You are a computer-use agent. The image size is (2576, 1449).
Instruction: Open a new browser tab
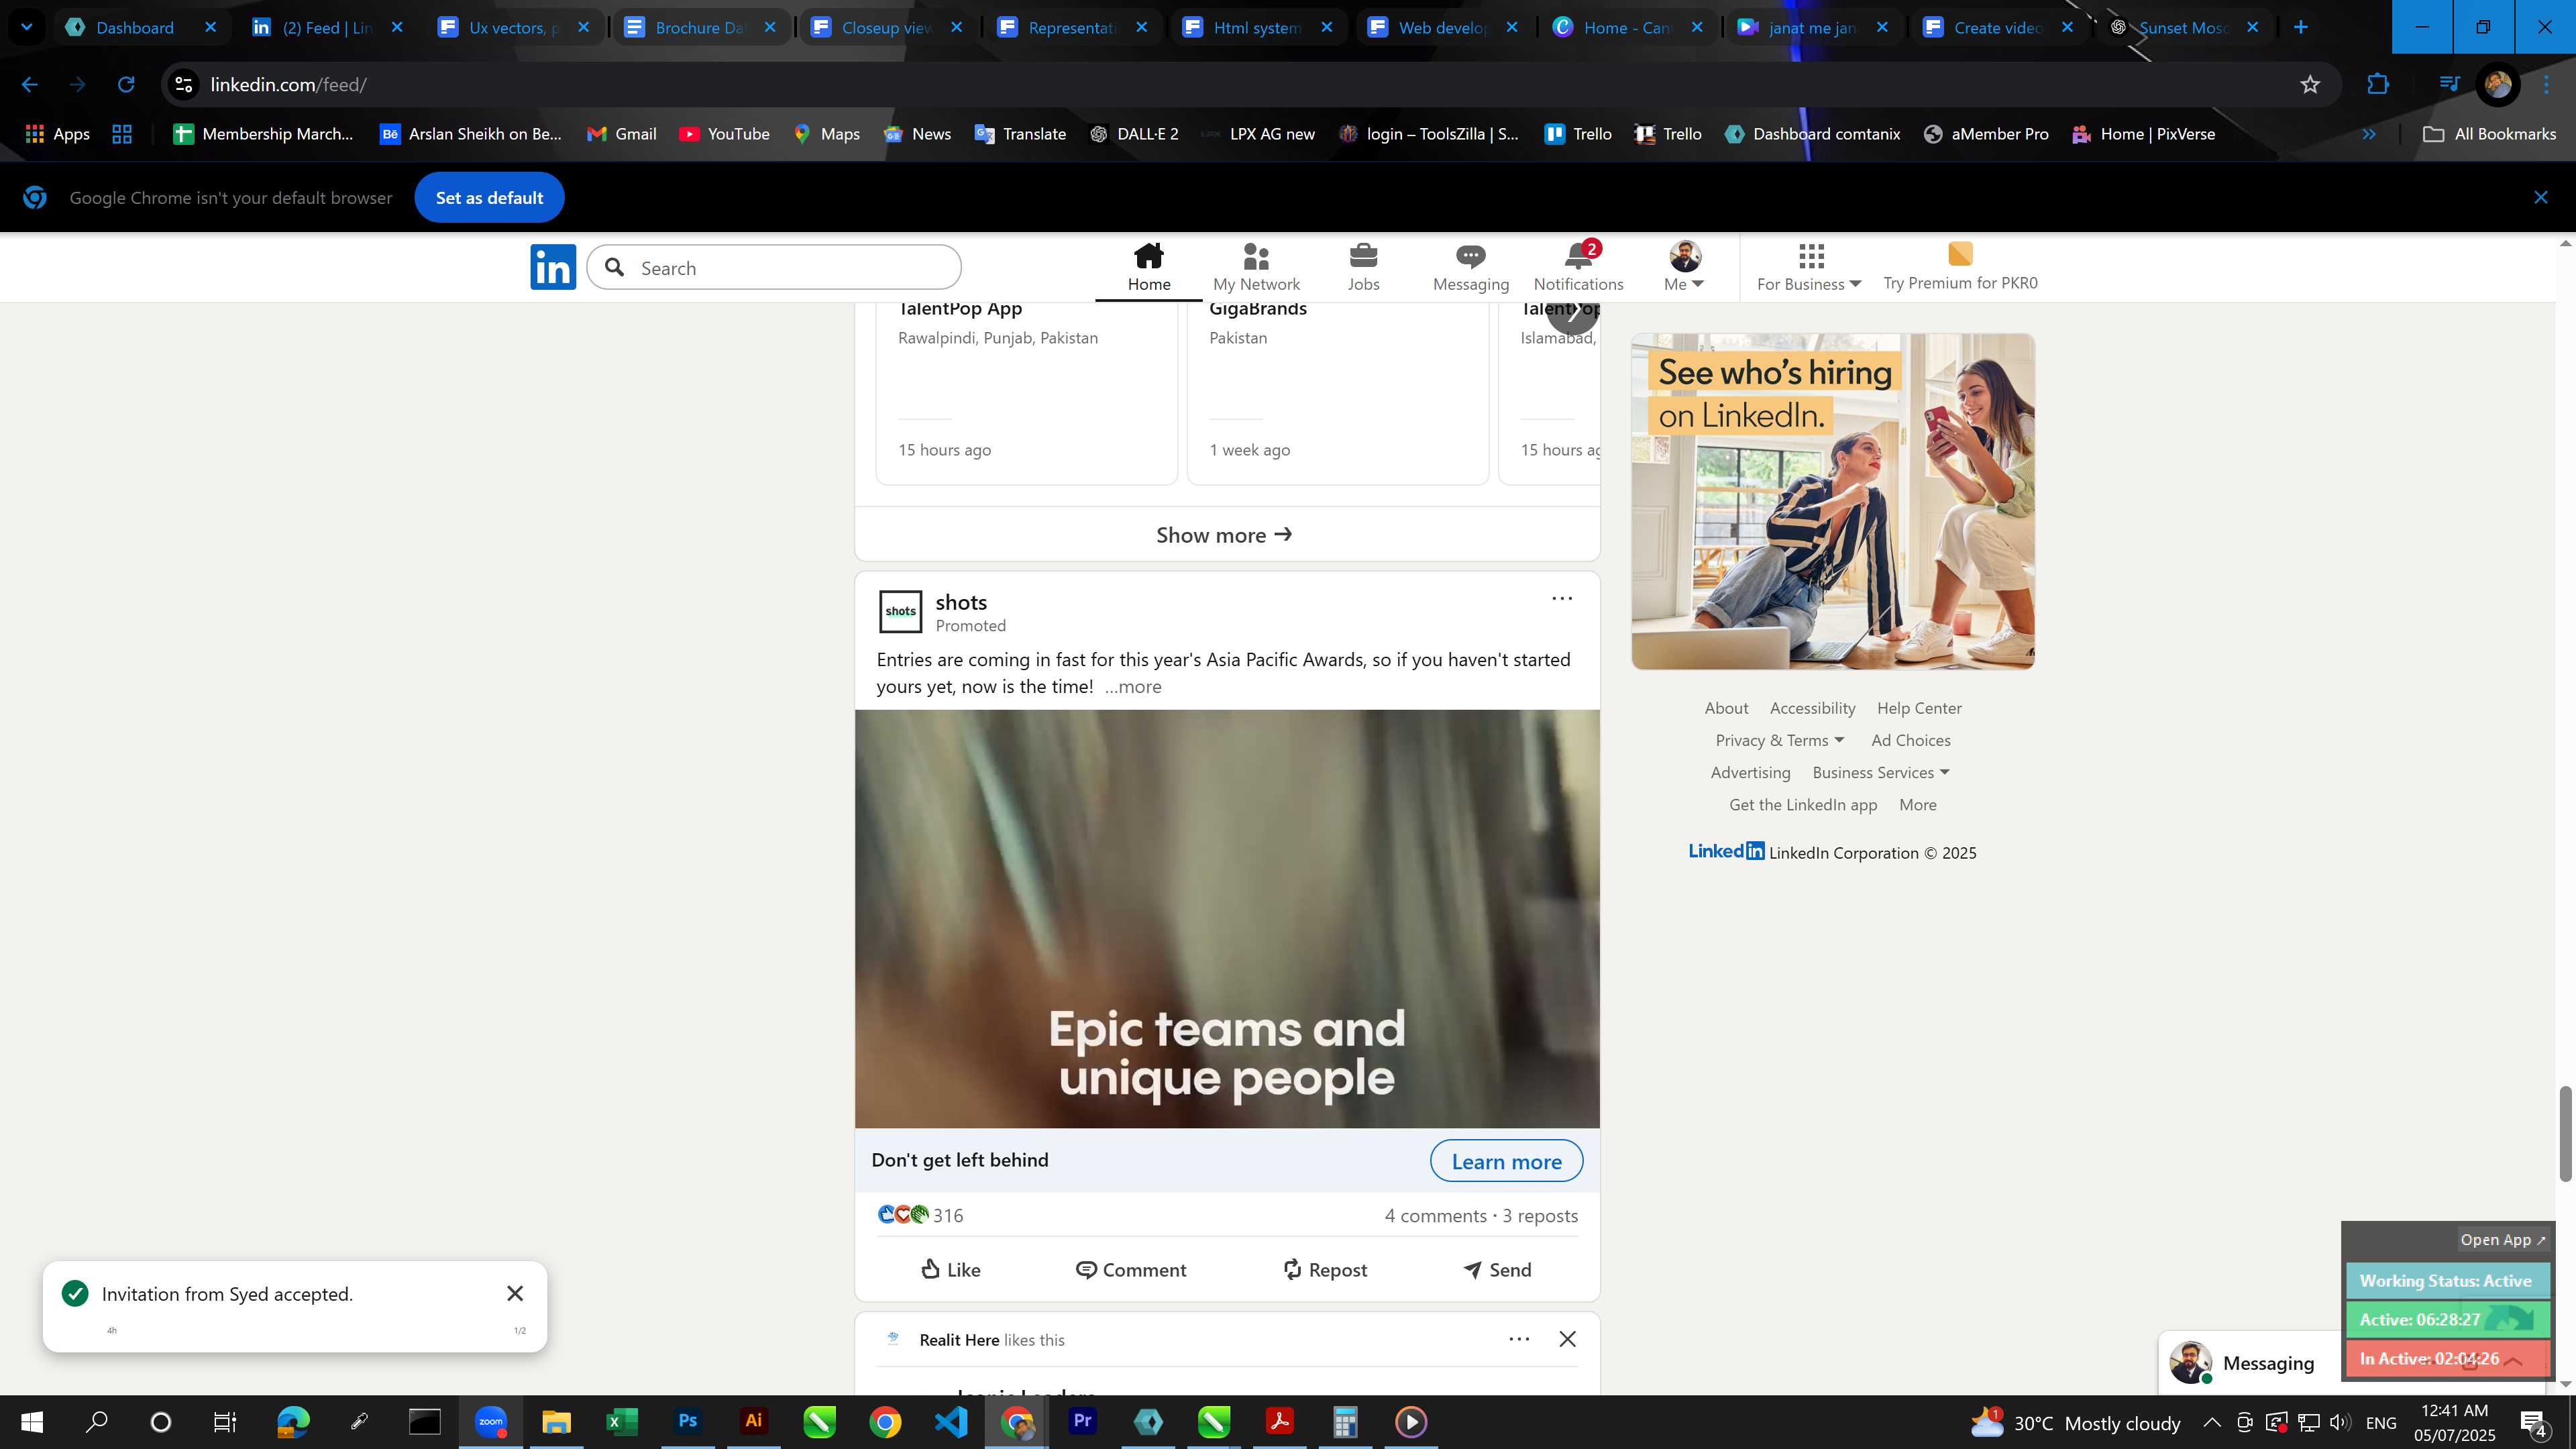tap(2300, 27)
